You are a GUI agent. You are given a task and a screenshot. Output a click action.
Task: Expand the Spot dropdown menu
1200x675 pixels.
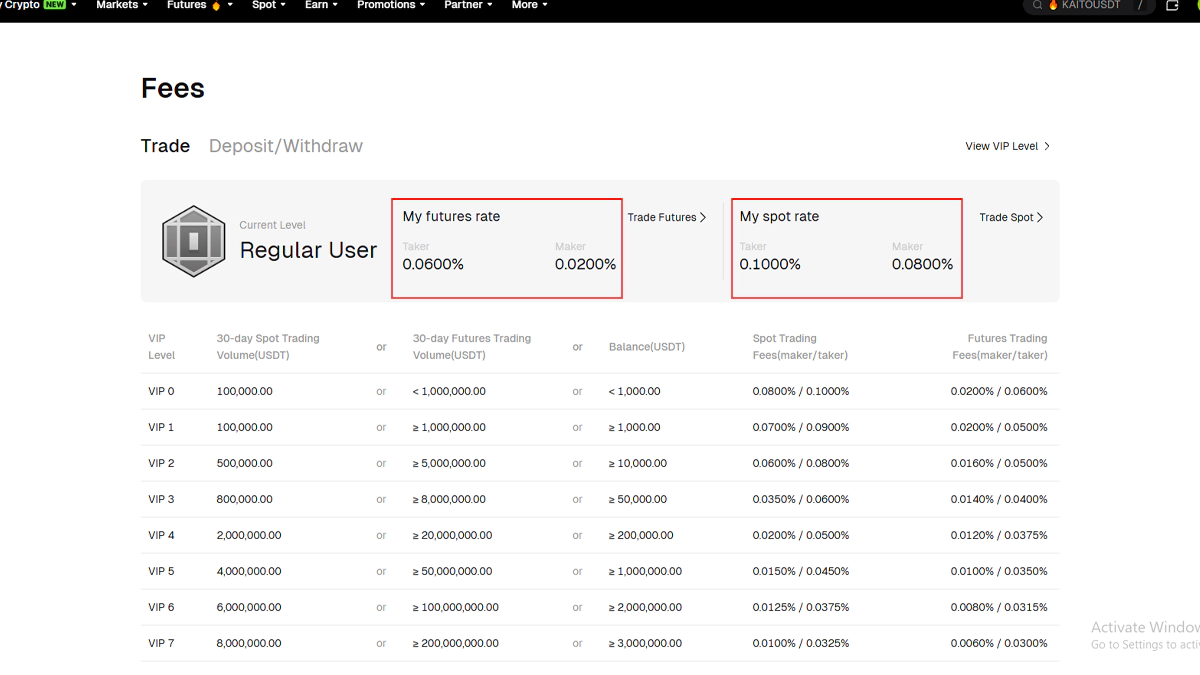click(268, 5)
